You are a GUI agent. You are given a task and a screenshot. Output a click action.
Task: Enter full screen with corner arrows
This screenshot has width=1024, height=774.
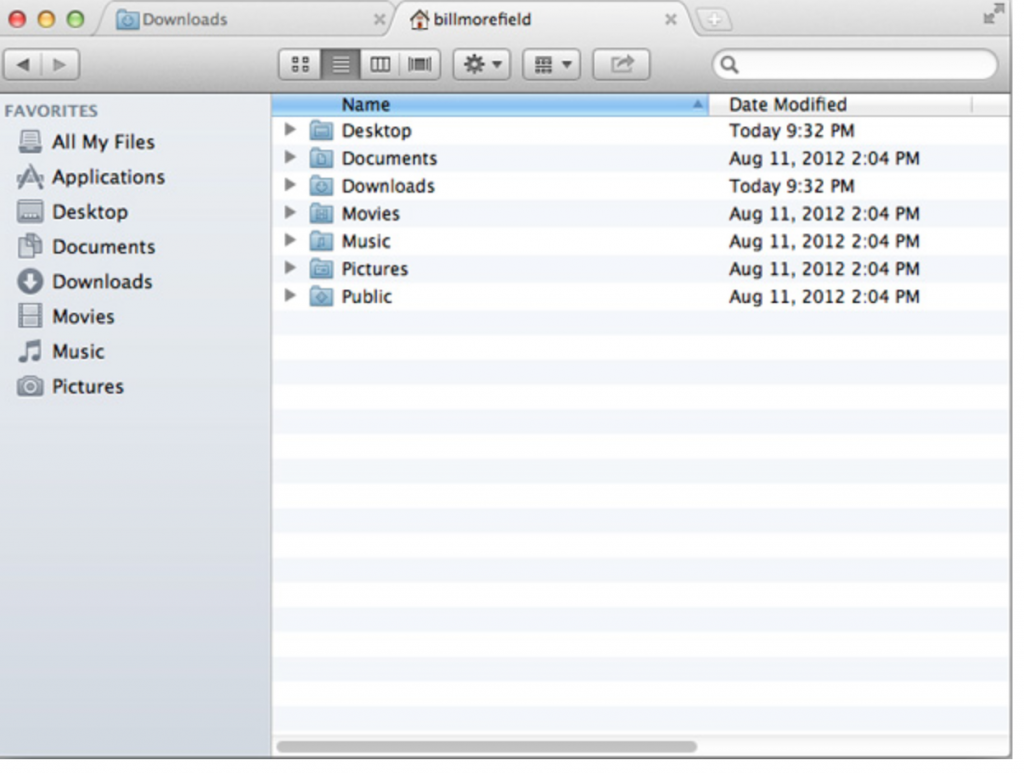tap(993, 15)
